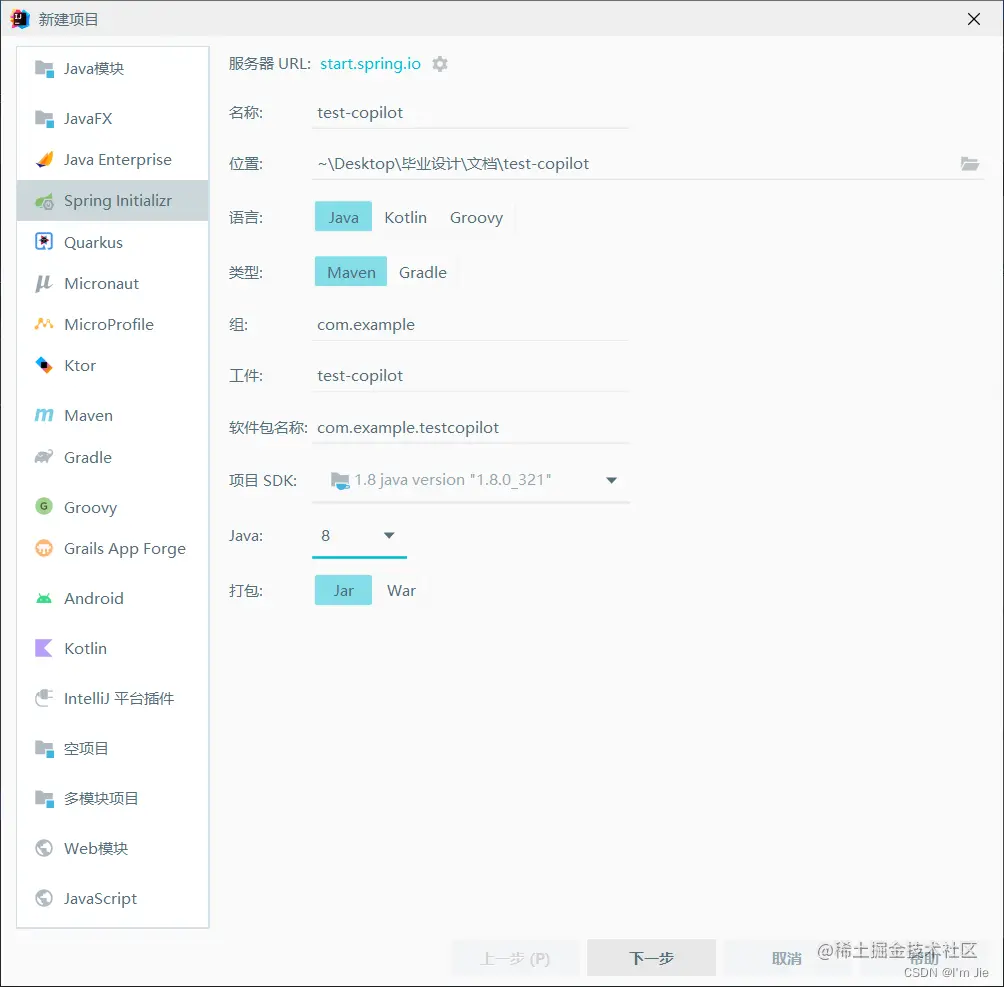Select Grails App Forge label
Viewport: 1004px width, 987px height.
pos(125,549)
